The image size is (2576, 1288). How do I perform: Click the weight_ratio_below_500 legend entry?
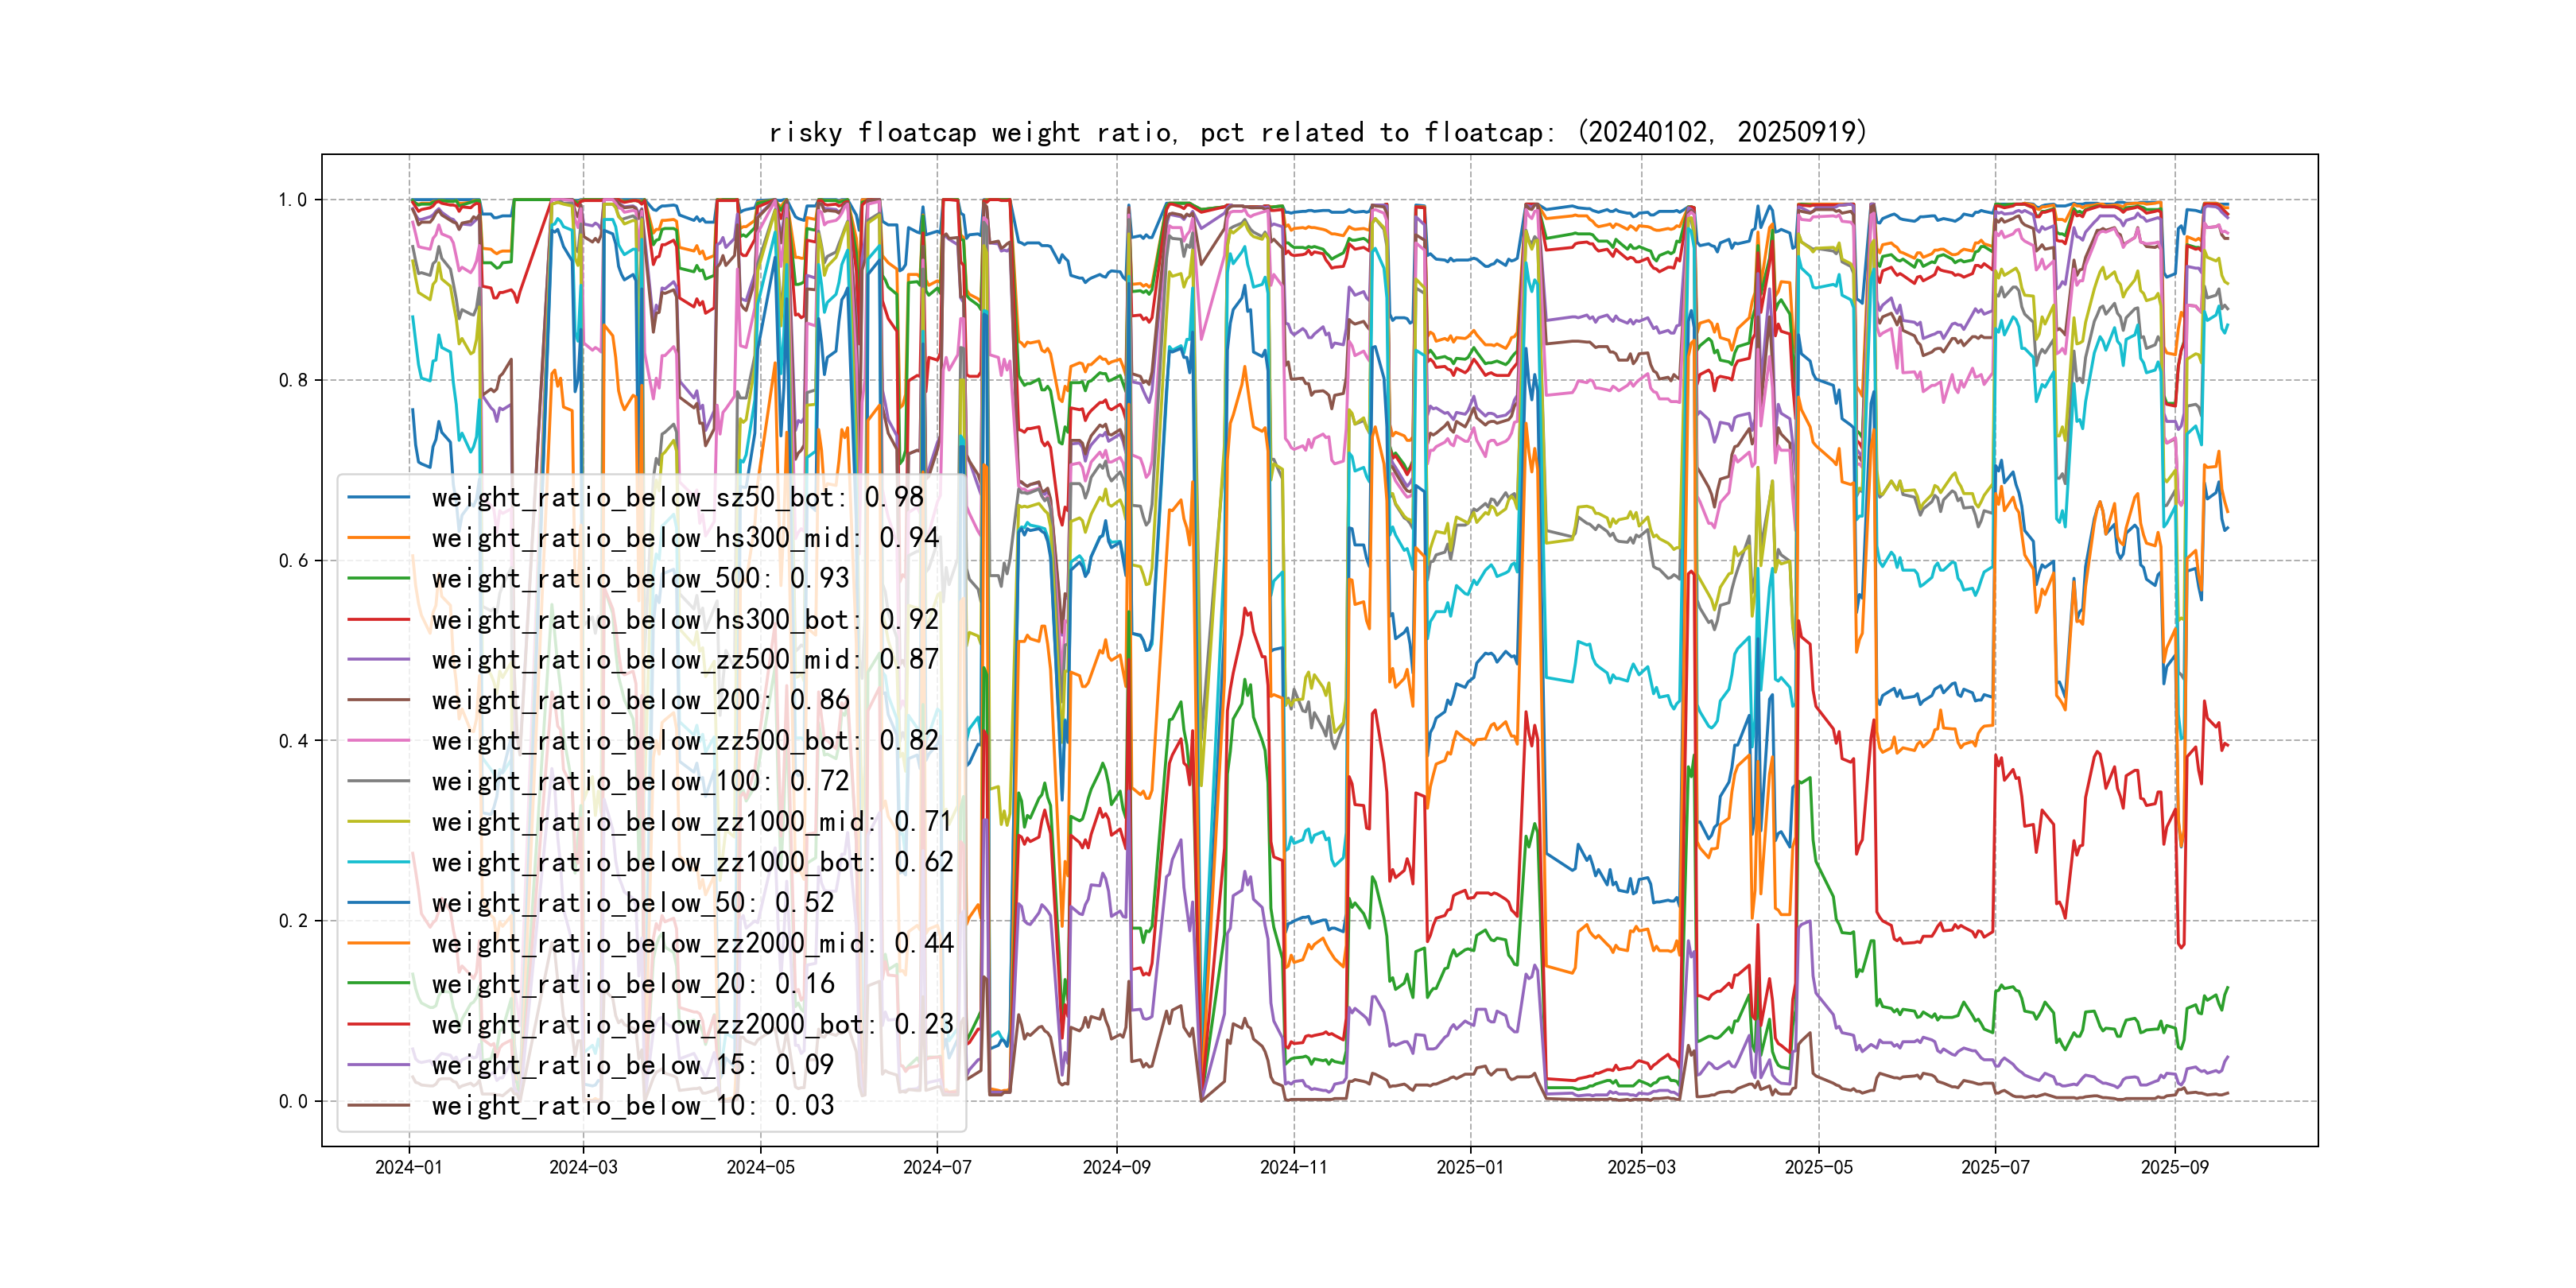click(x=640, y=579)
